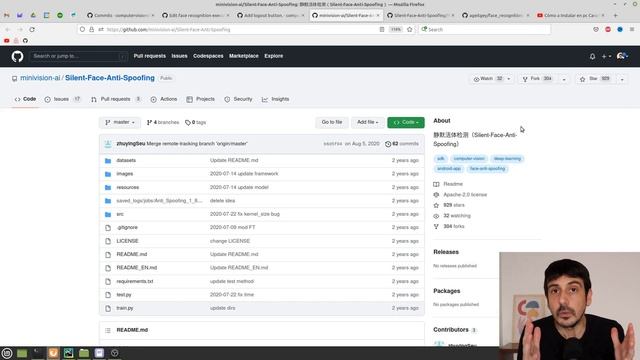Expand the Watch options arrow
Image resolution: width=640 pixels, height=360 pixels.
coord(509,79)
